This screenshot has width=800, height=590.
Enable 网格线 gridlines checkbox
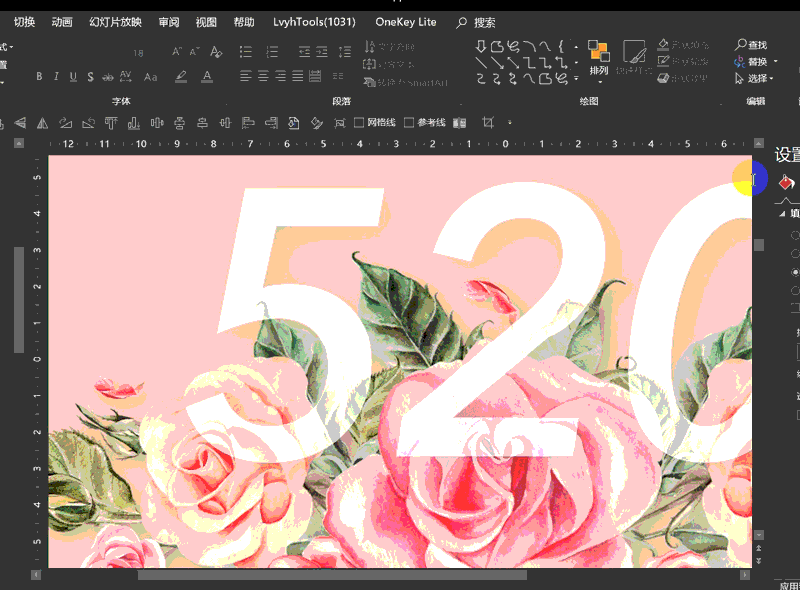pos(359,122)
